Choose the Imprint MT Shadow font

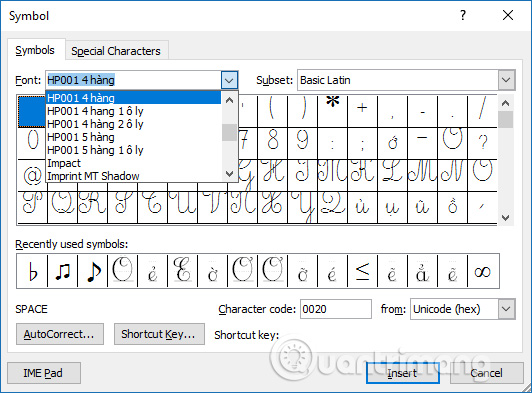click(x=133, y=176)
